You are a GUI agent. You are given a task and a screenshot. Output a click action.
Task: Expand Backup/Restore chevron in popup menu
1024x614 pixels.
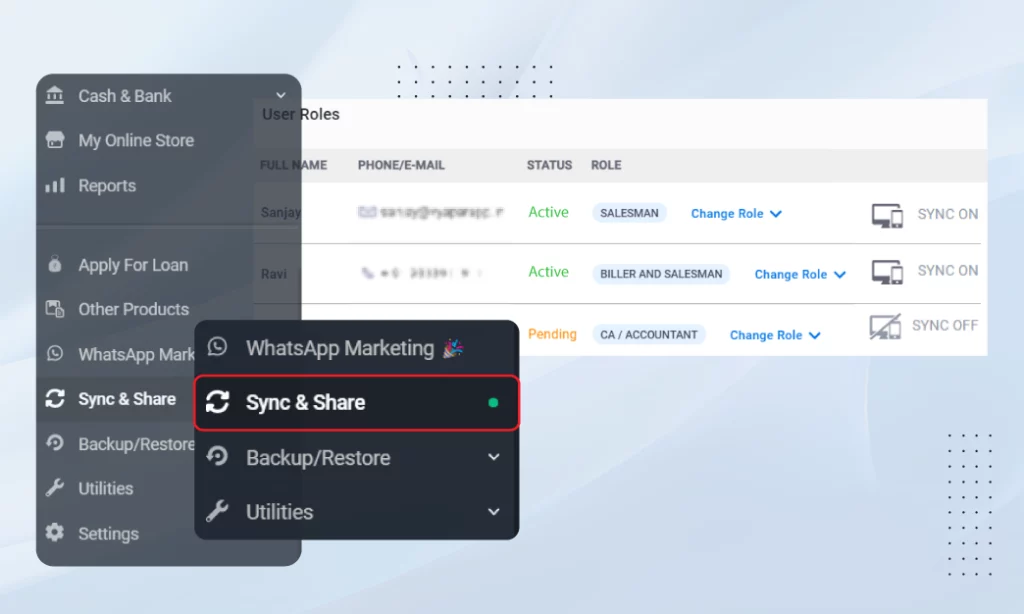[493, 457]
